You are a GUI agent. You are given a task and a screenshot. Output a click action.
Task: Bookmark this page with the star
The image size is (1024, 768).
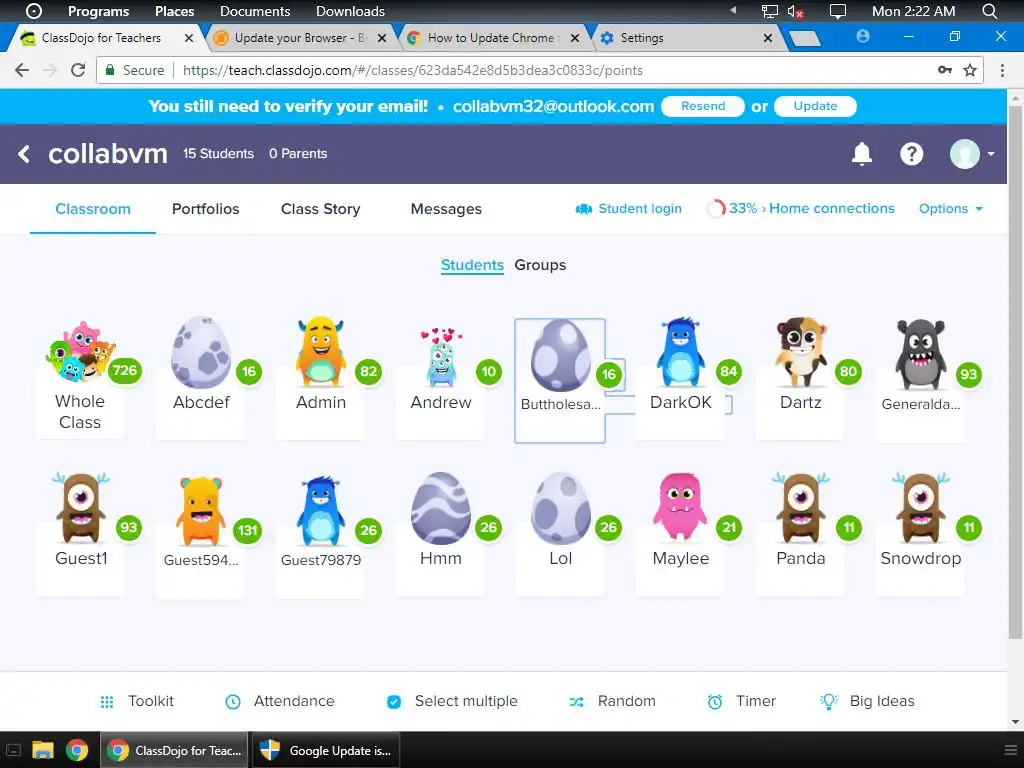point(970,70)
